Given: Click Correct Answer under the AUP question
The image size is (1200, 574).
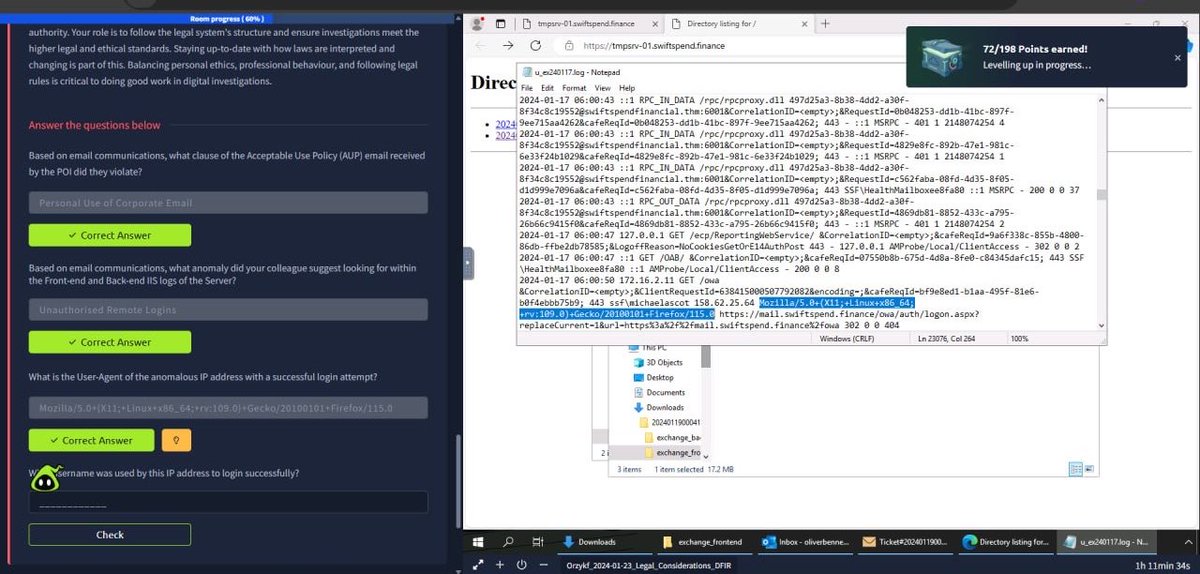Looking at the screenshot, I should point(110,235).
